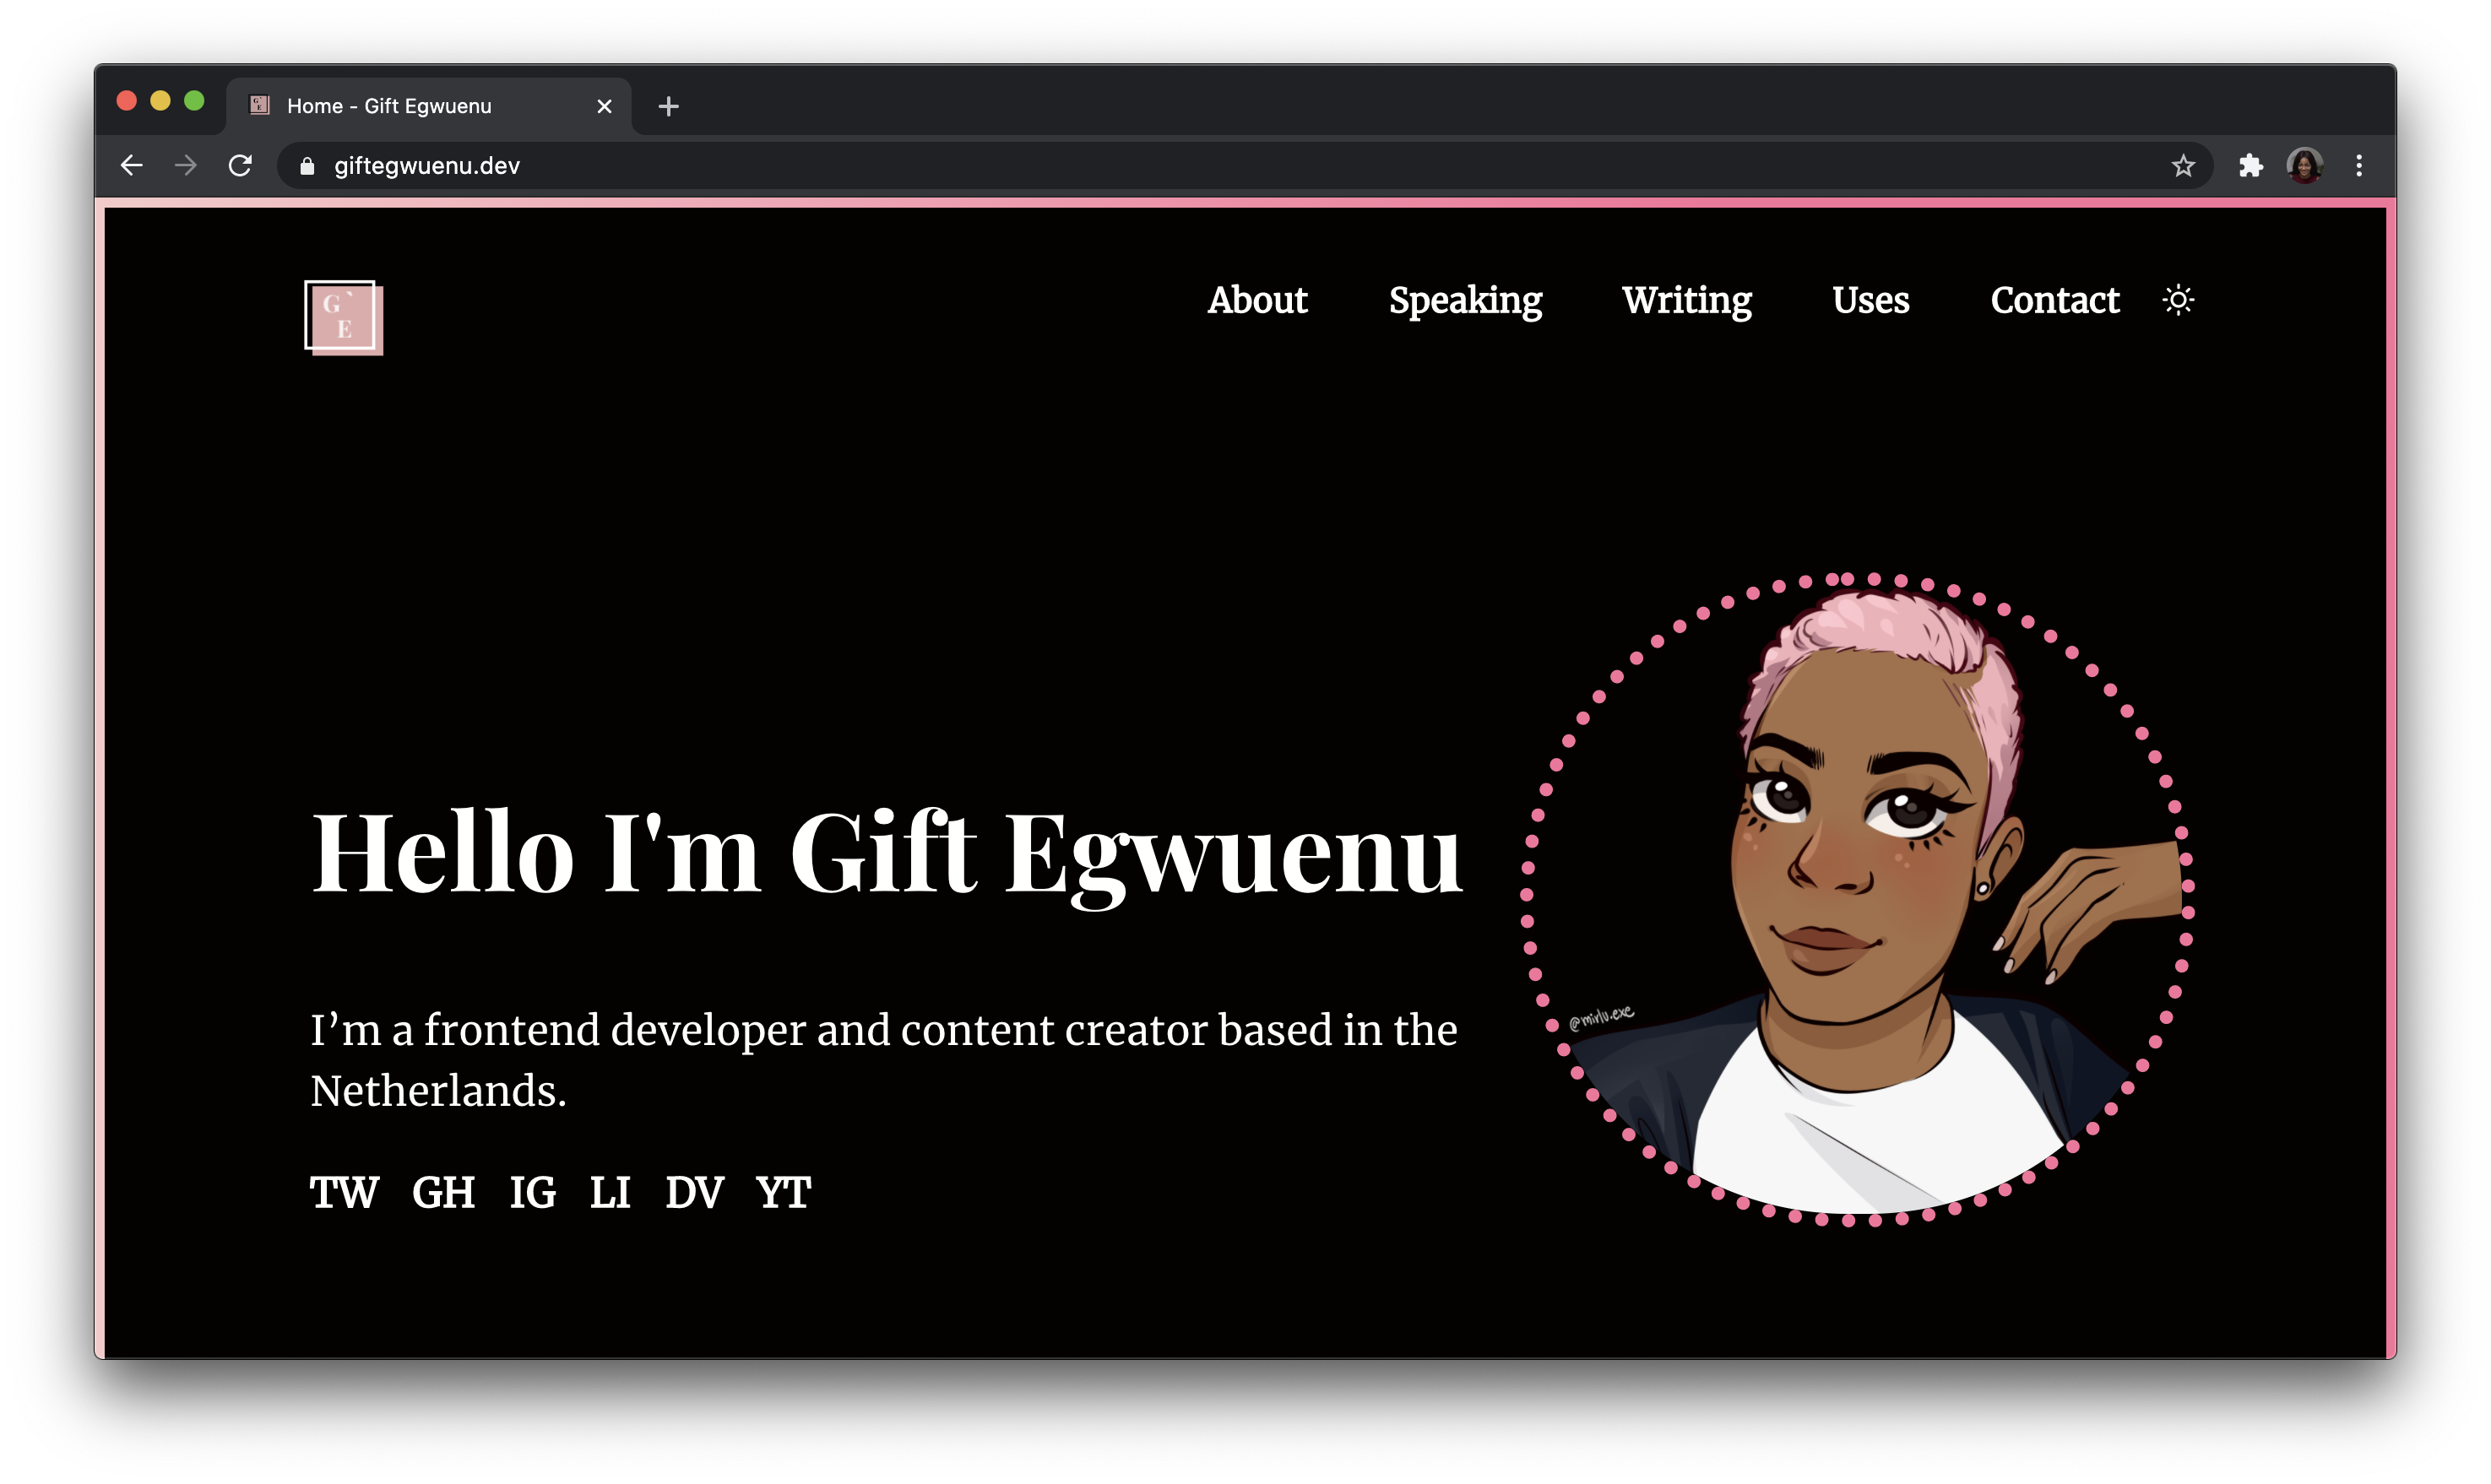
Task: Go to the Speaking page
Action: 1465,301
